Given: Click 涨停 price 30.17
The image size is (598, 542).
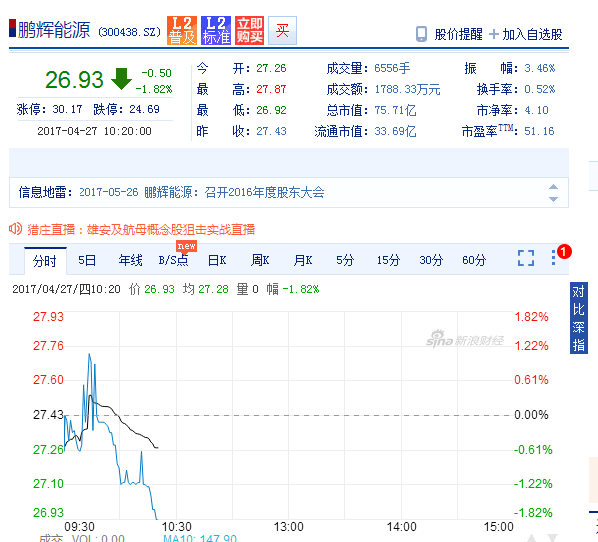Looking at the screenshot, I should click(68, 109).
